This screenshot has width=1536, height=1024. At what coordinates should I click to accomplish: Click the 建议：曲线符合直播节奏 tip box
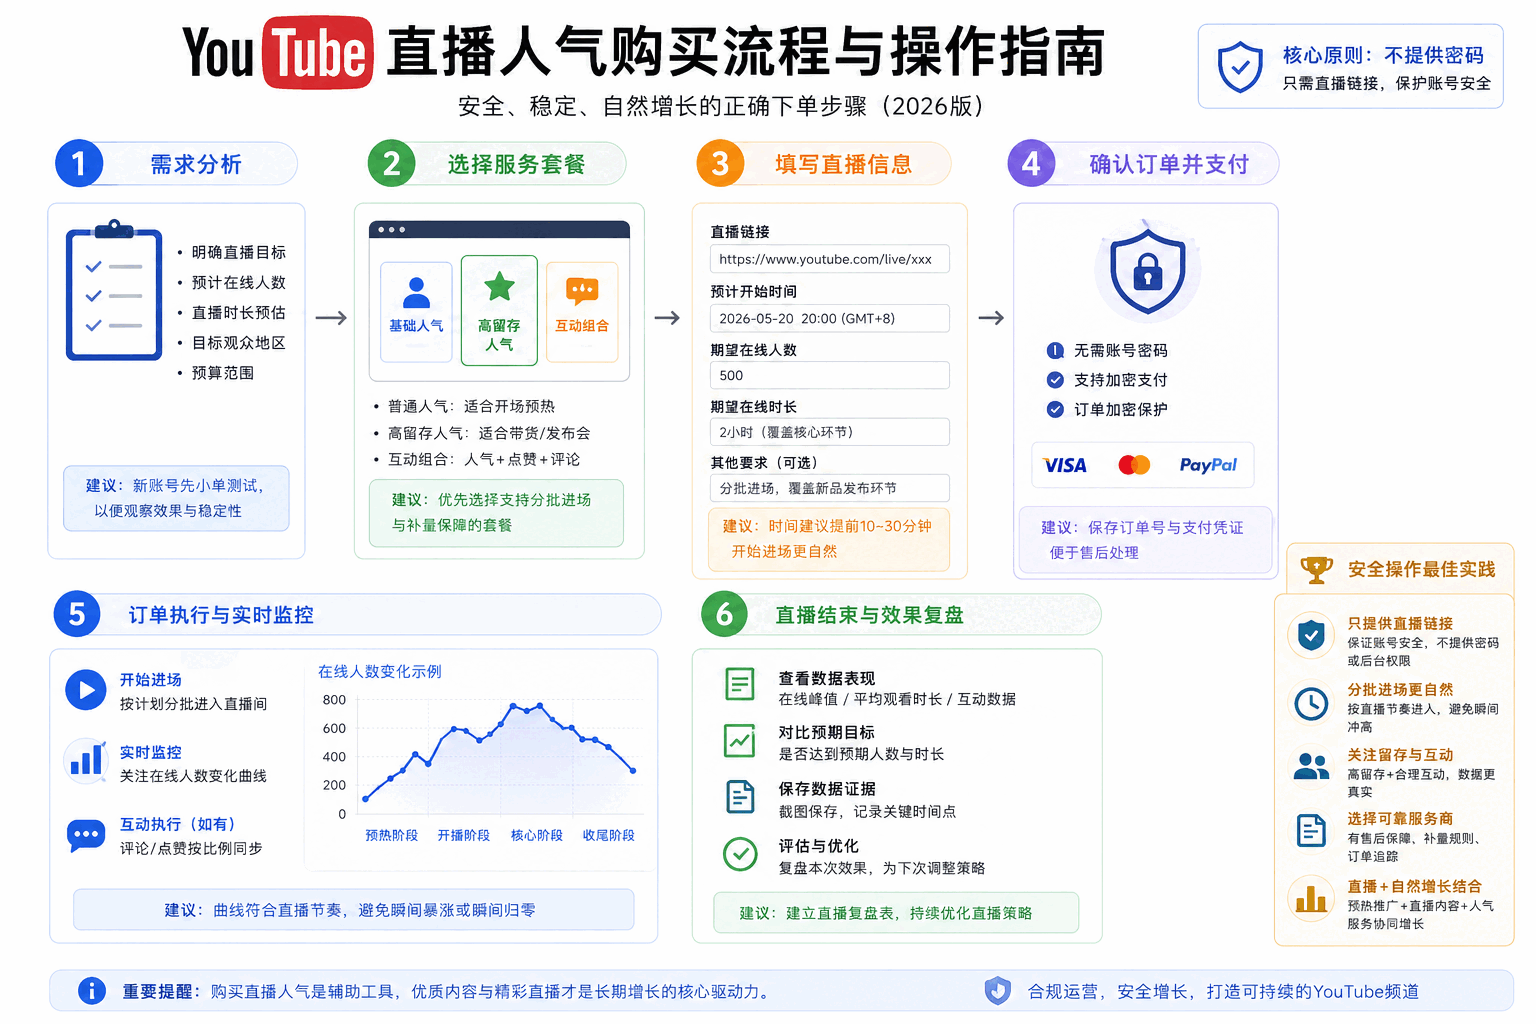click(353, 910)
